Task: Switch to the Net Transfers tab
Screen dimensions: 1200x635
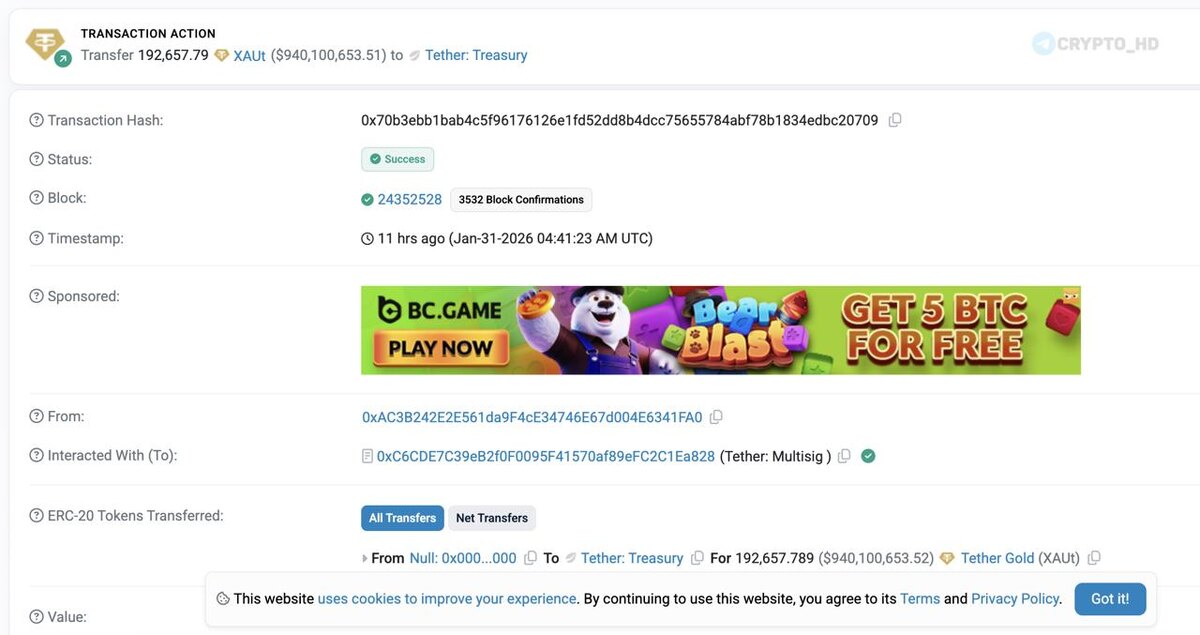Action: click(492, 518)
